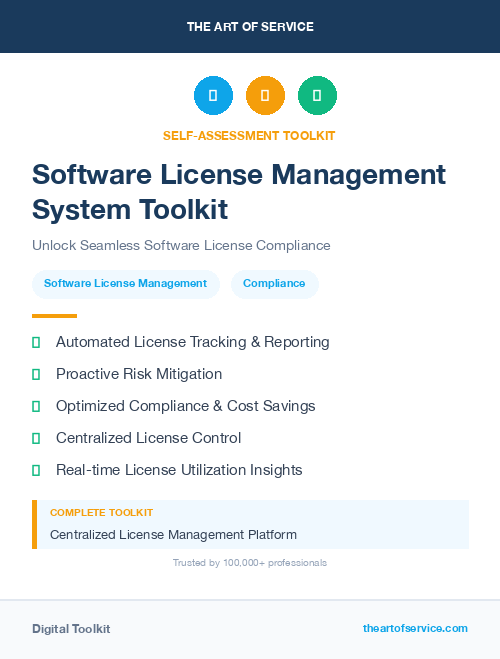Click Centralized License Management Platform text

(x=174, y=535)
